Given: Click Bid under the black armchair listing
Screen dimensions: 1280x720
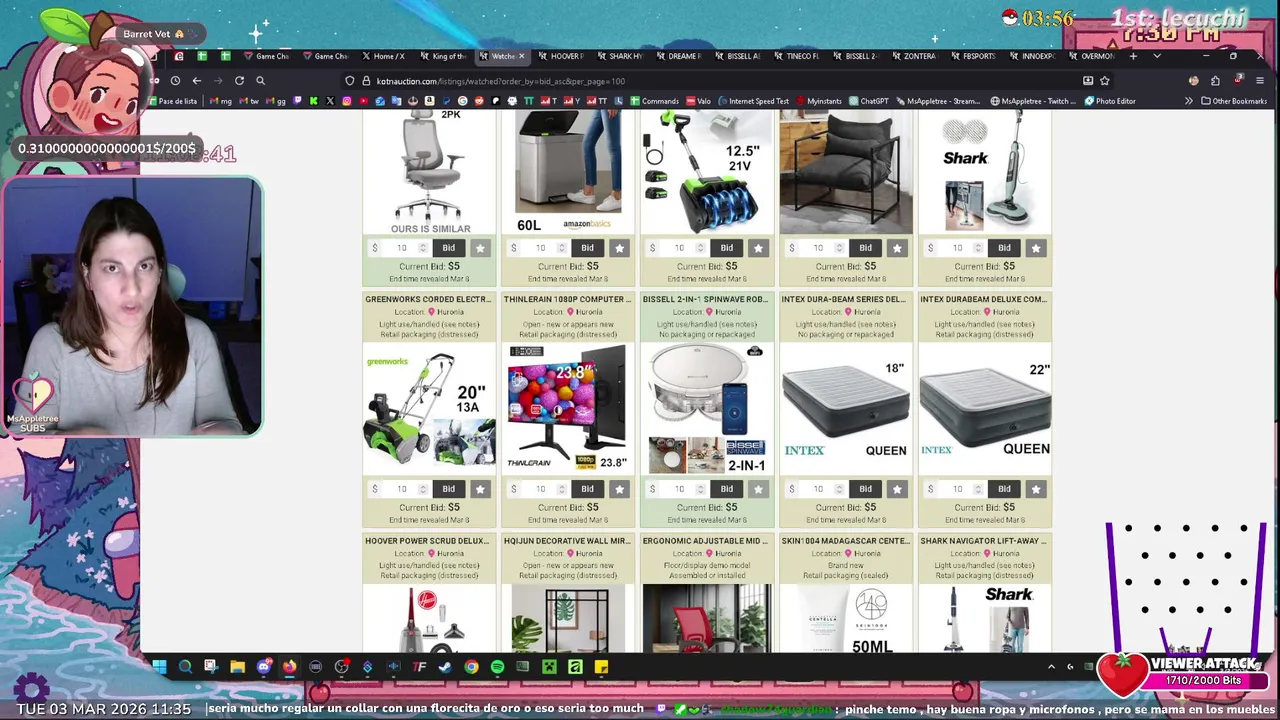Looking at the screenshot, I should (x=865, y=248).
